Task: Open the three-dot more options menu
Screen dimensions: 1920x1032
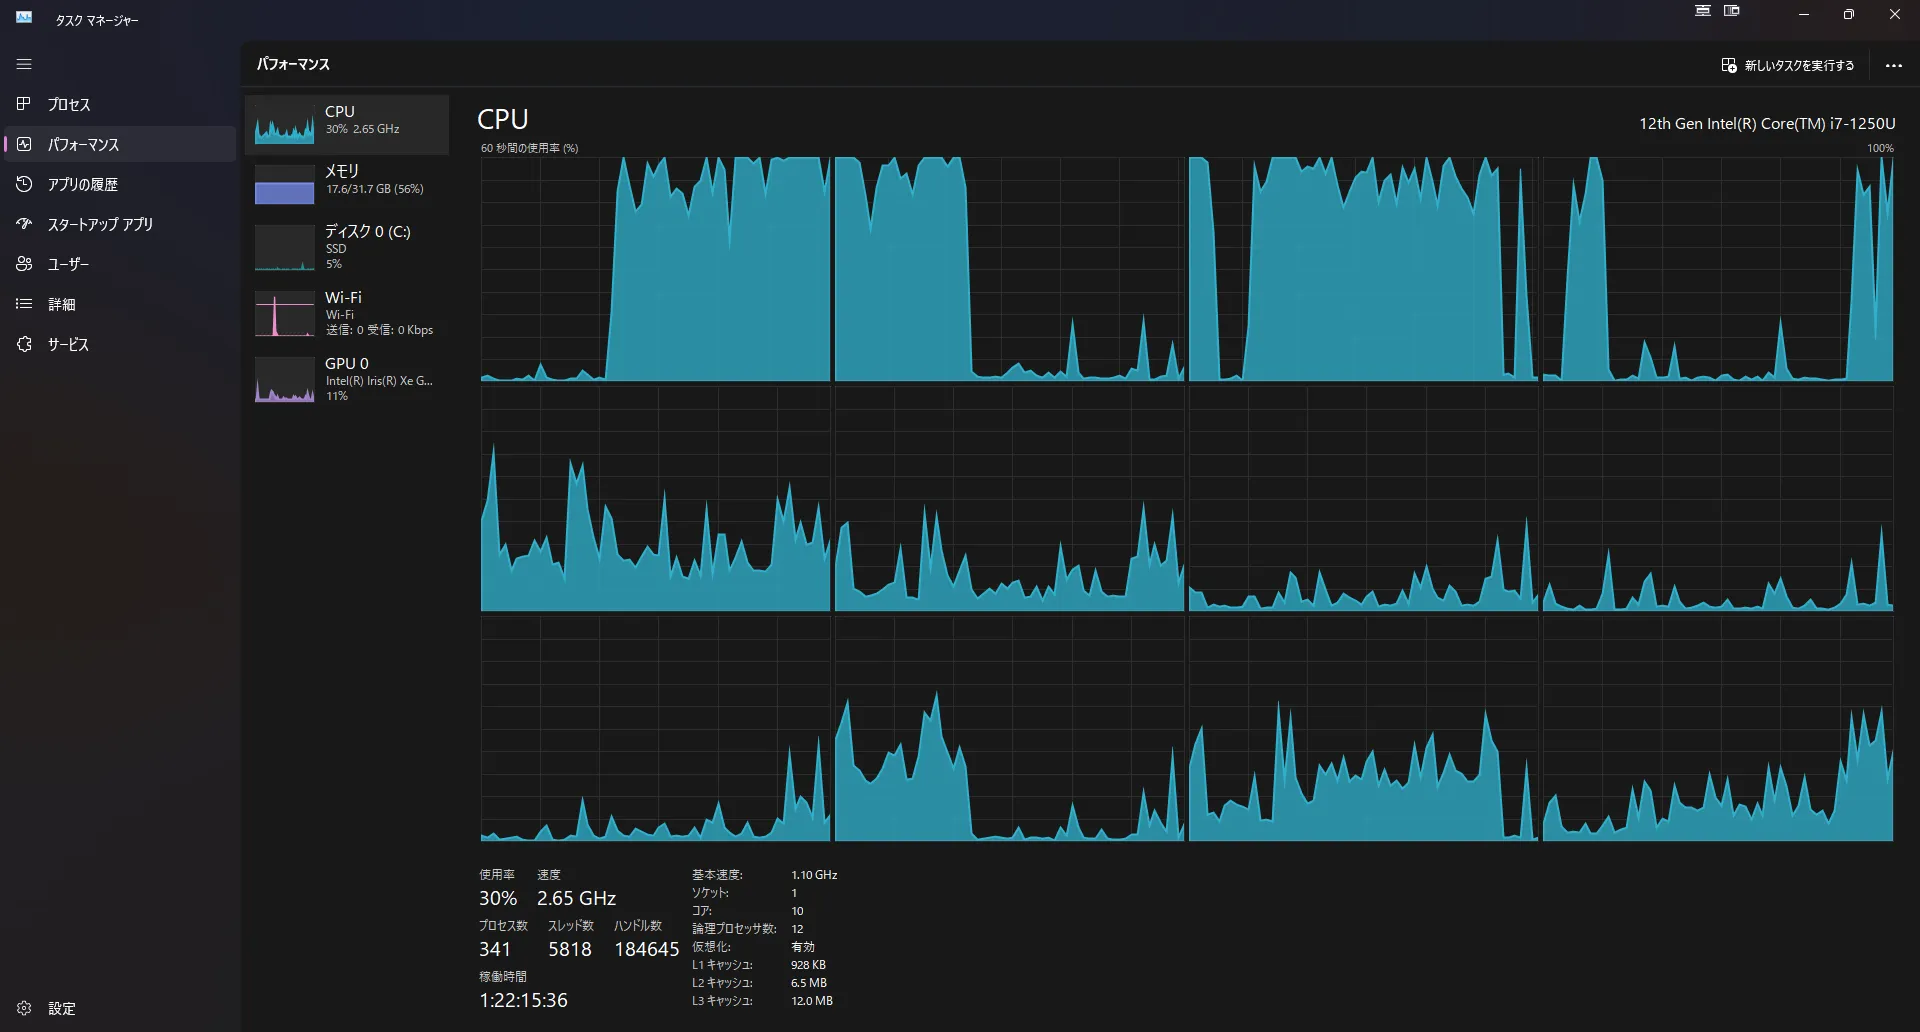Action: click(x=1893, y=65)
